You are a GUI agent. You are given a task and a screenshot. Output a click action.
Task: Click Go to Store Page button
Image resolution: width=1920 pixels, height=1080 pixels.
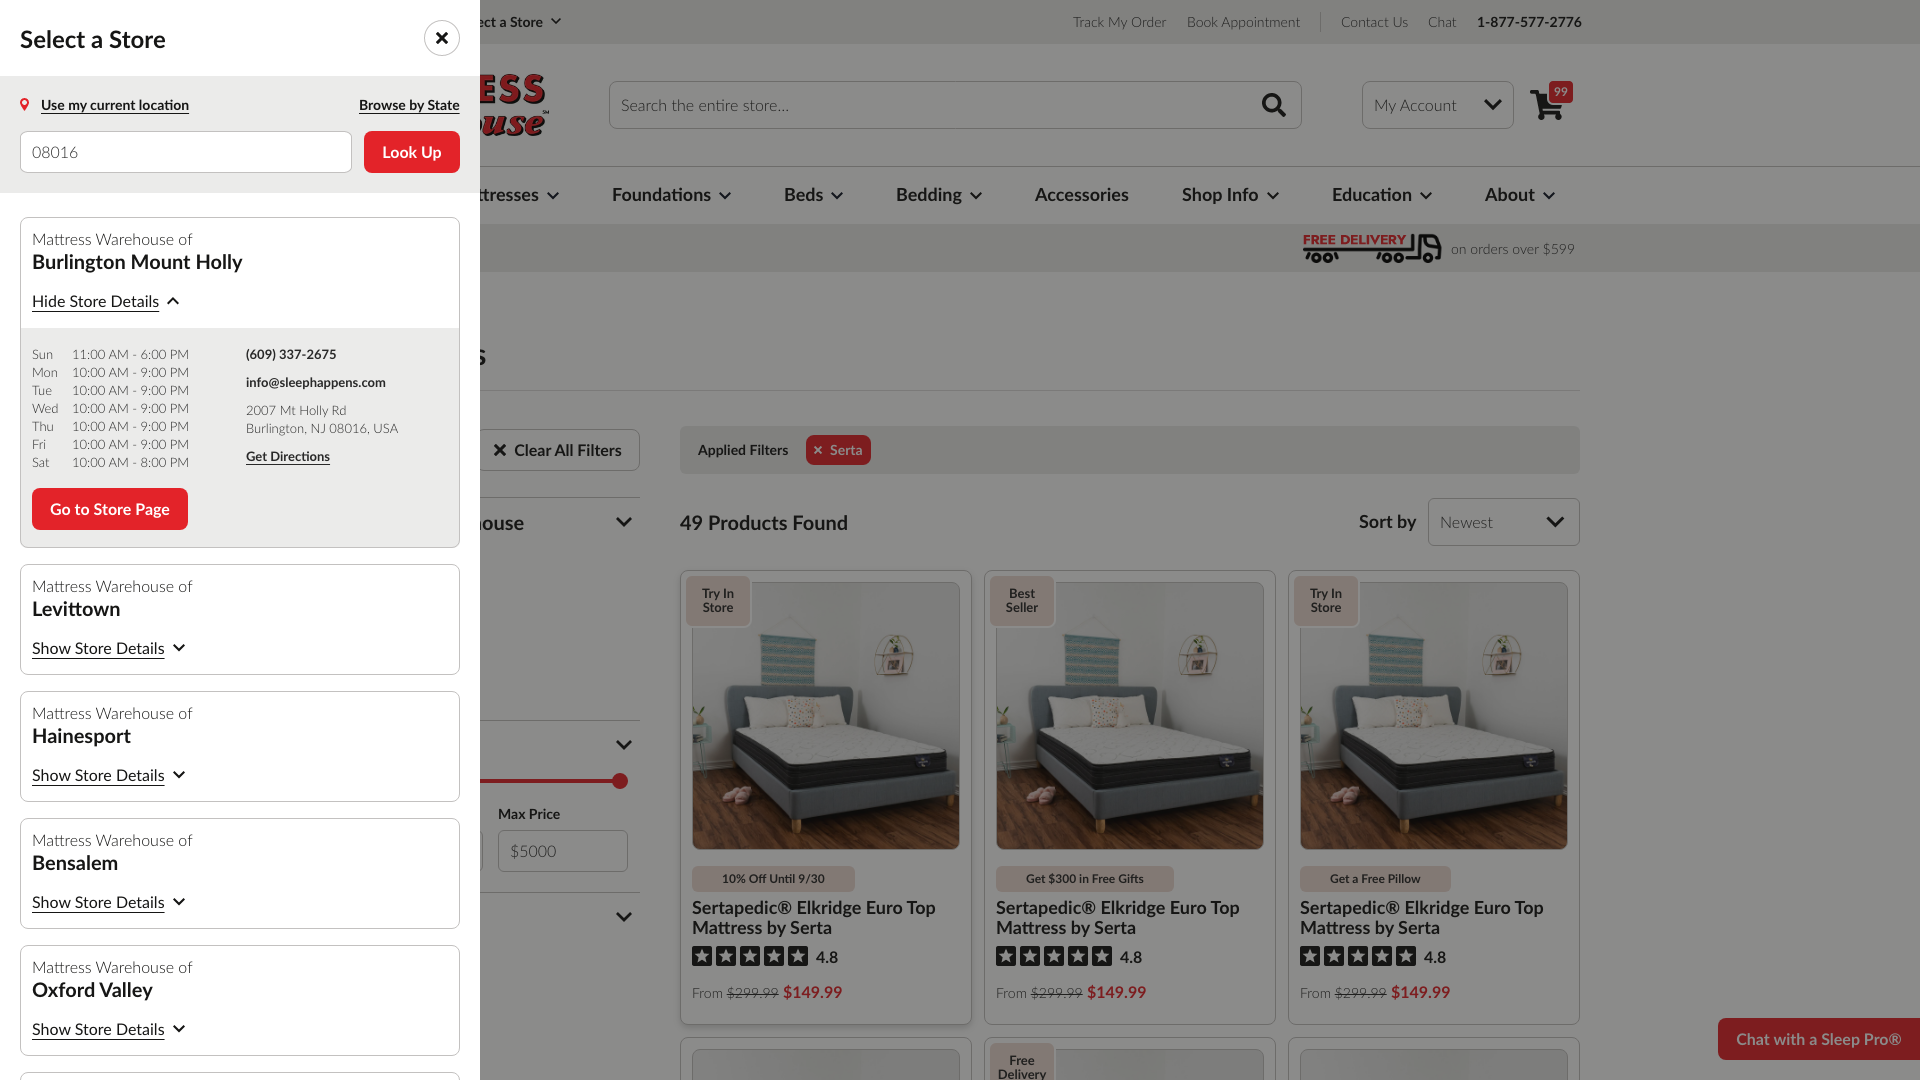point(110,509)
